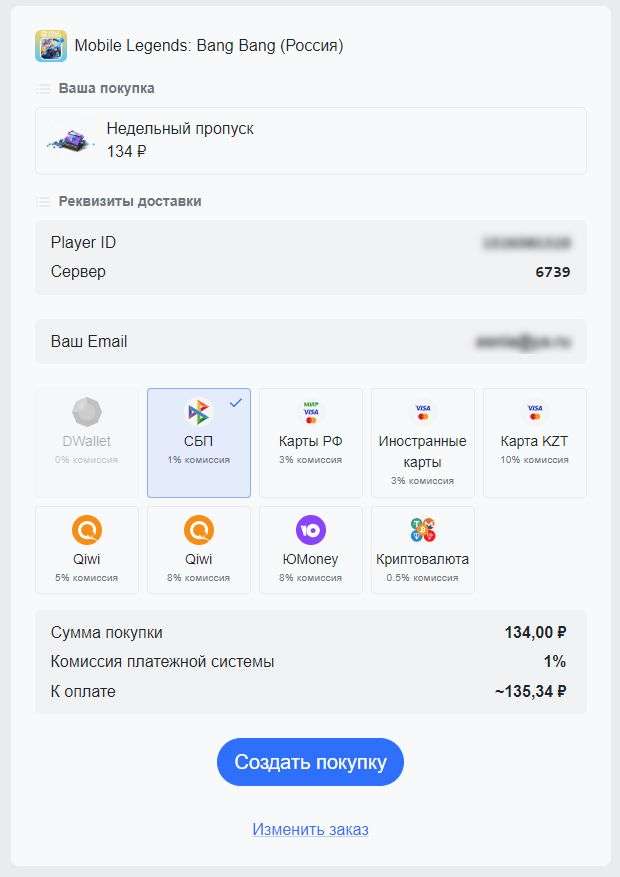Click the "Ваш Email" field
The width and height of the screenshot is (620, 877).
point(310,342)
